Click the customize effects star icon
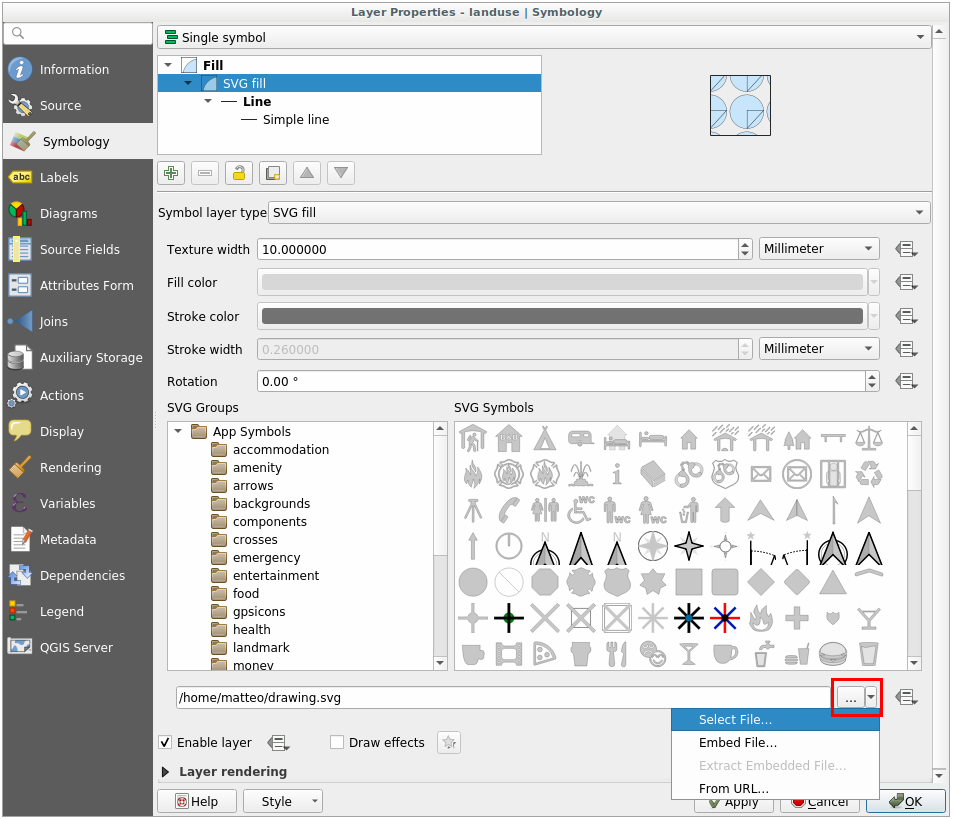 point(449,742)
